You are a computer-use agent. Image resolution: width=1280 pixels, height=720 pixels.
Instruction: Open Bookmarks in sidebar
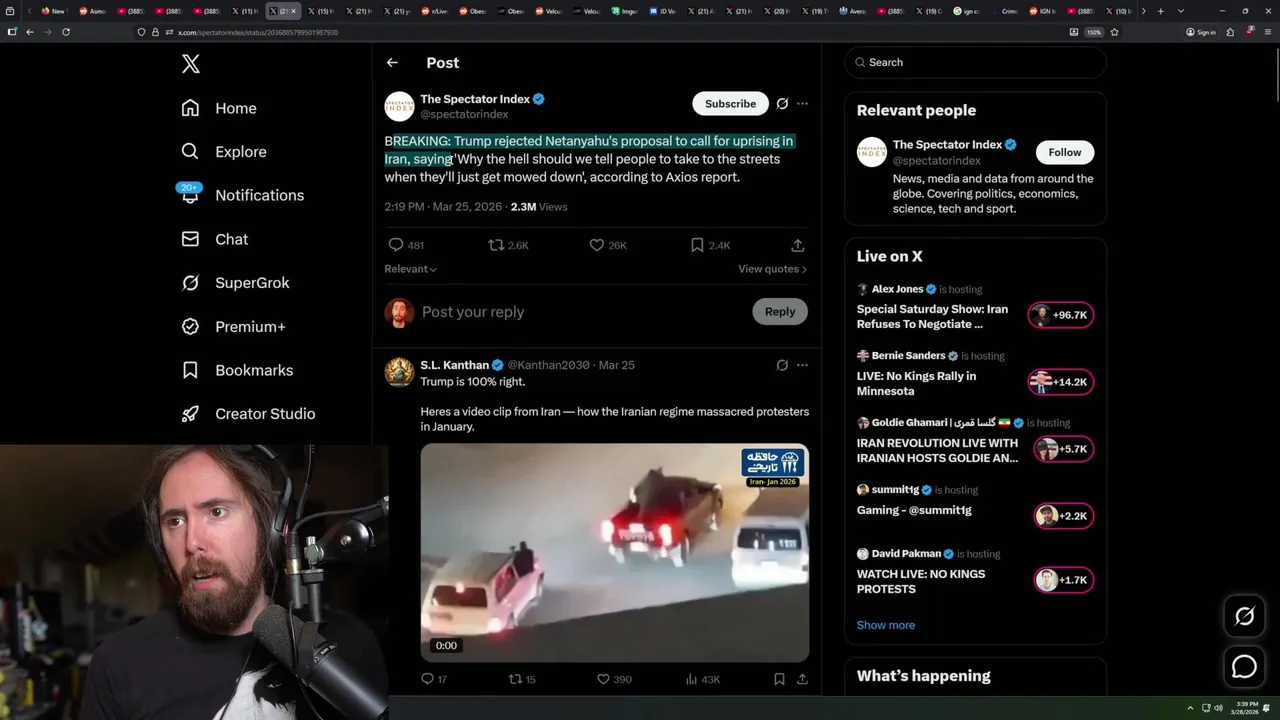(237, 370)
